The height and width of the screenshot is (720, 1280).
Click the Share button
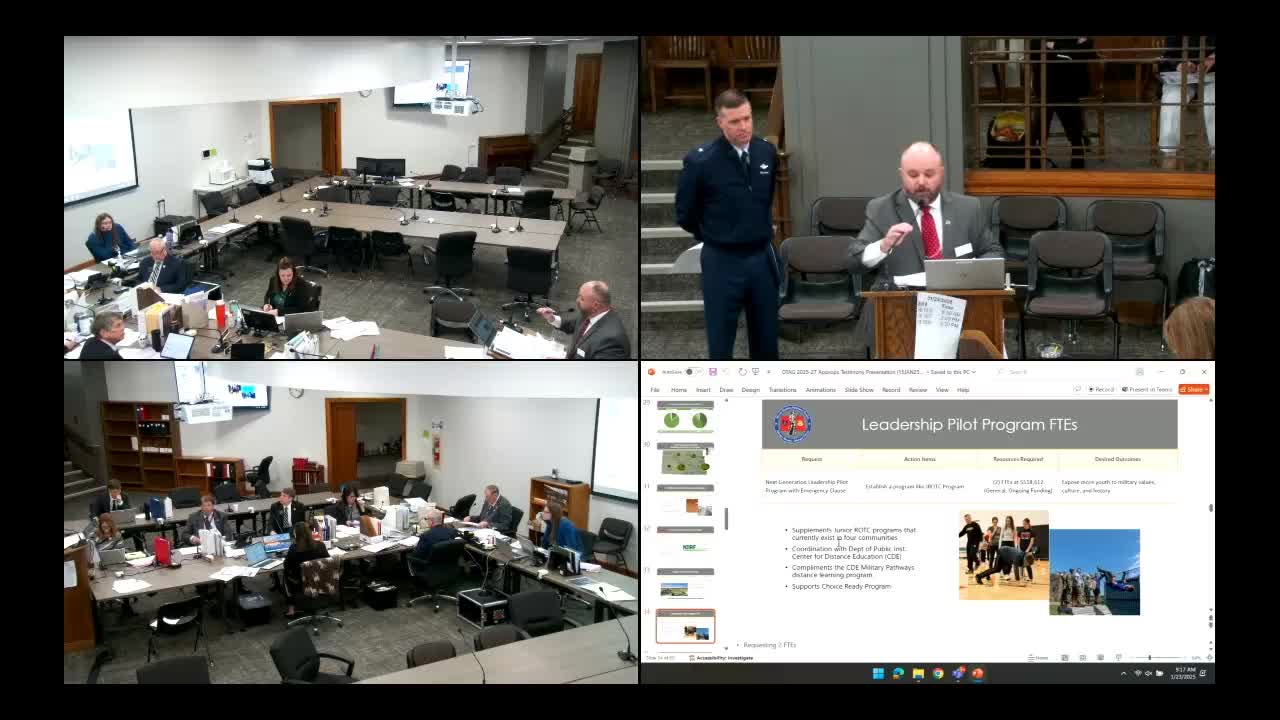tap(1193, 390)
